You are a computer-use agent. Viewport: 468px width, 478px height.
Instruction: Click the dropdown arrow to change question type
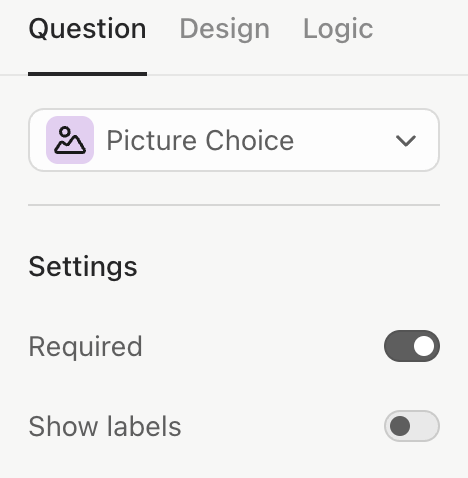pos(405,141)
